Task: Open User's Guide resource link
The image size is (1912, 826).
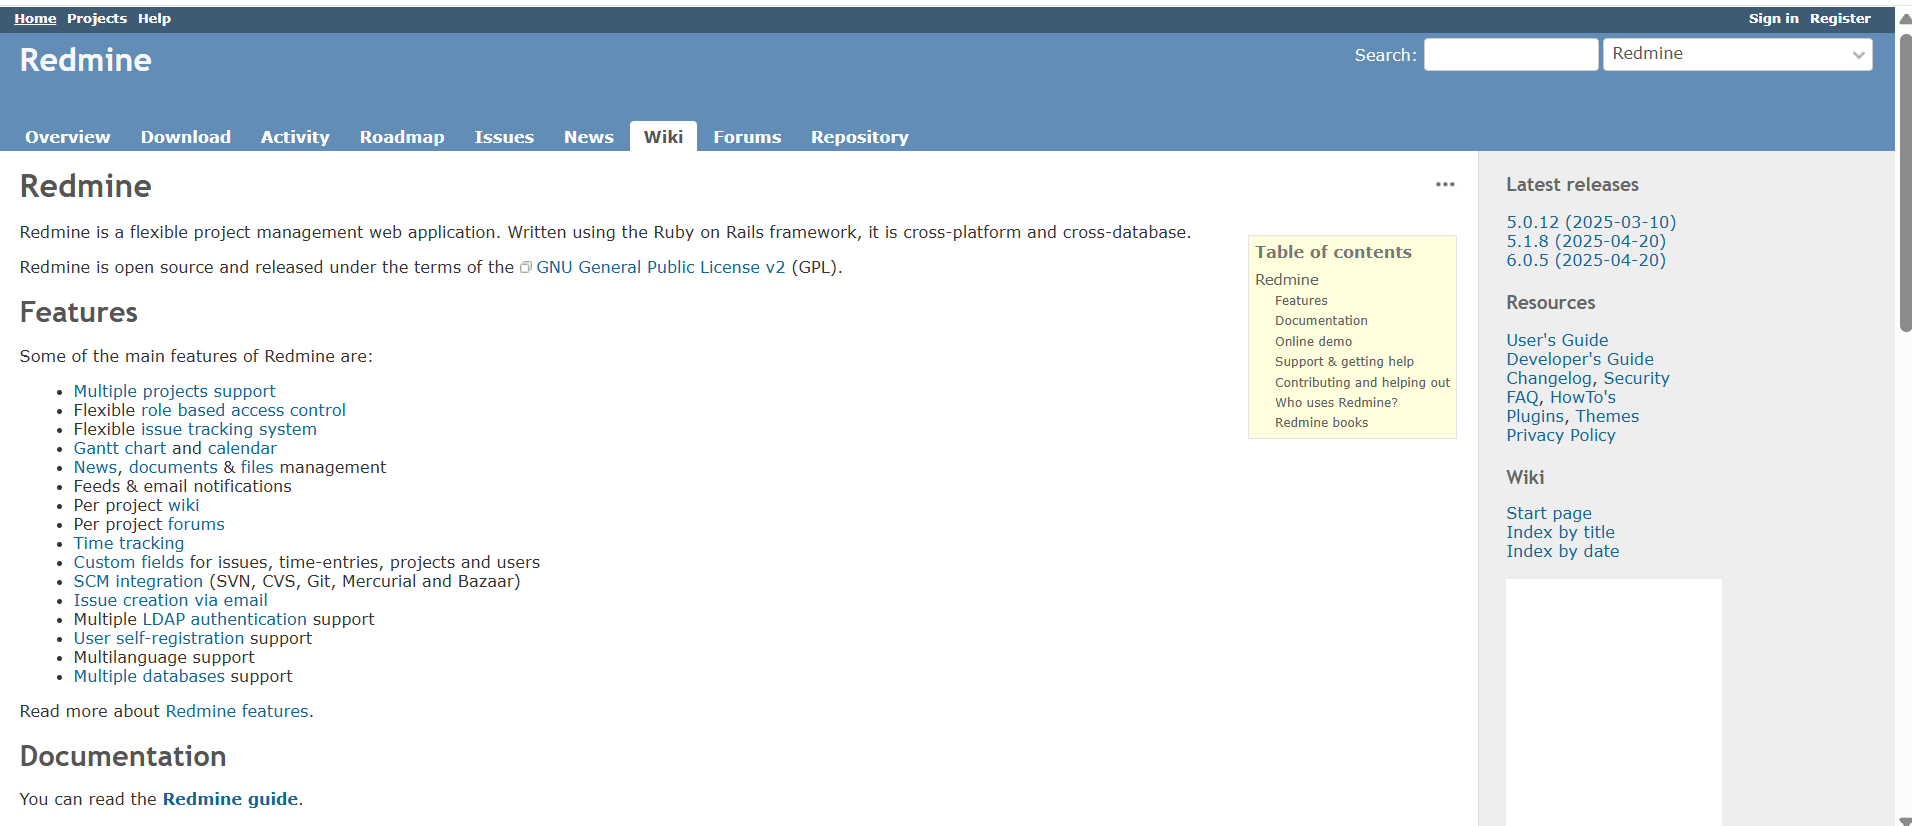Action: 1557,340
